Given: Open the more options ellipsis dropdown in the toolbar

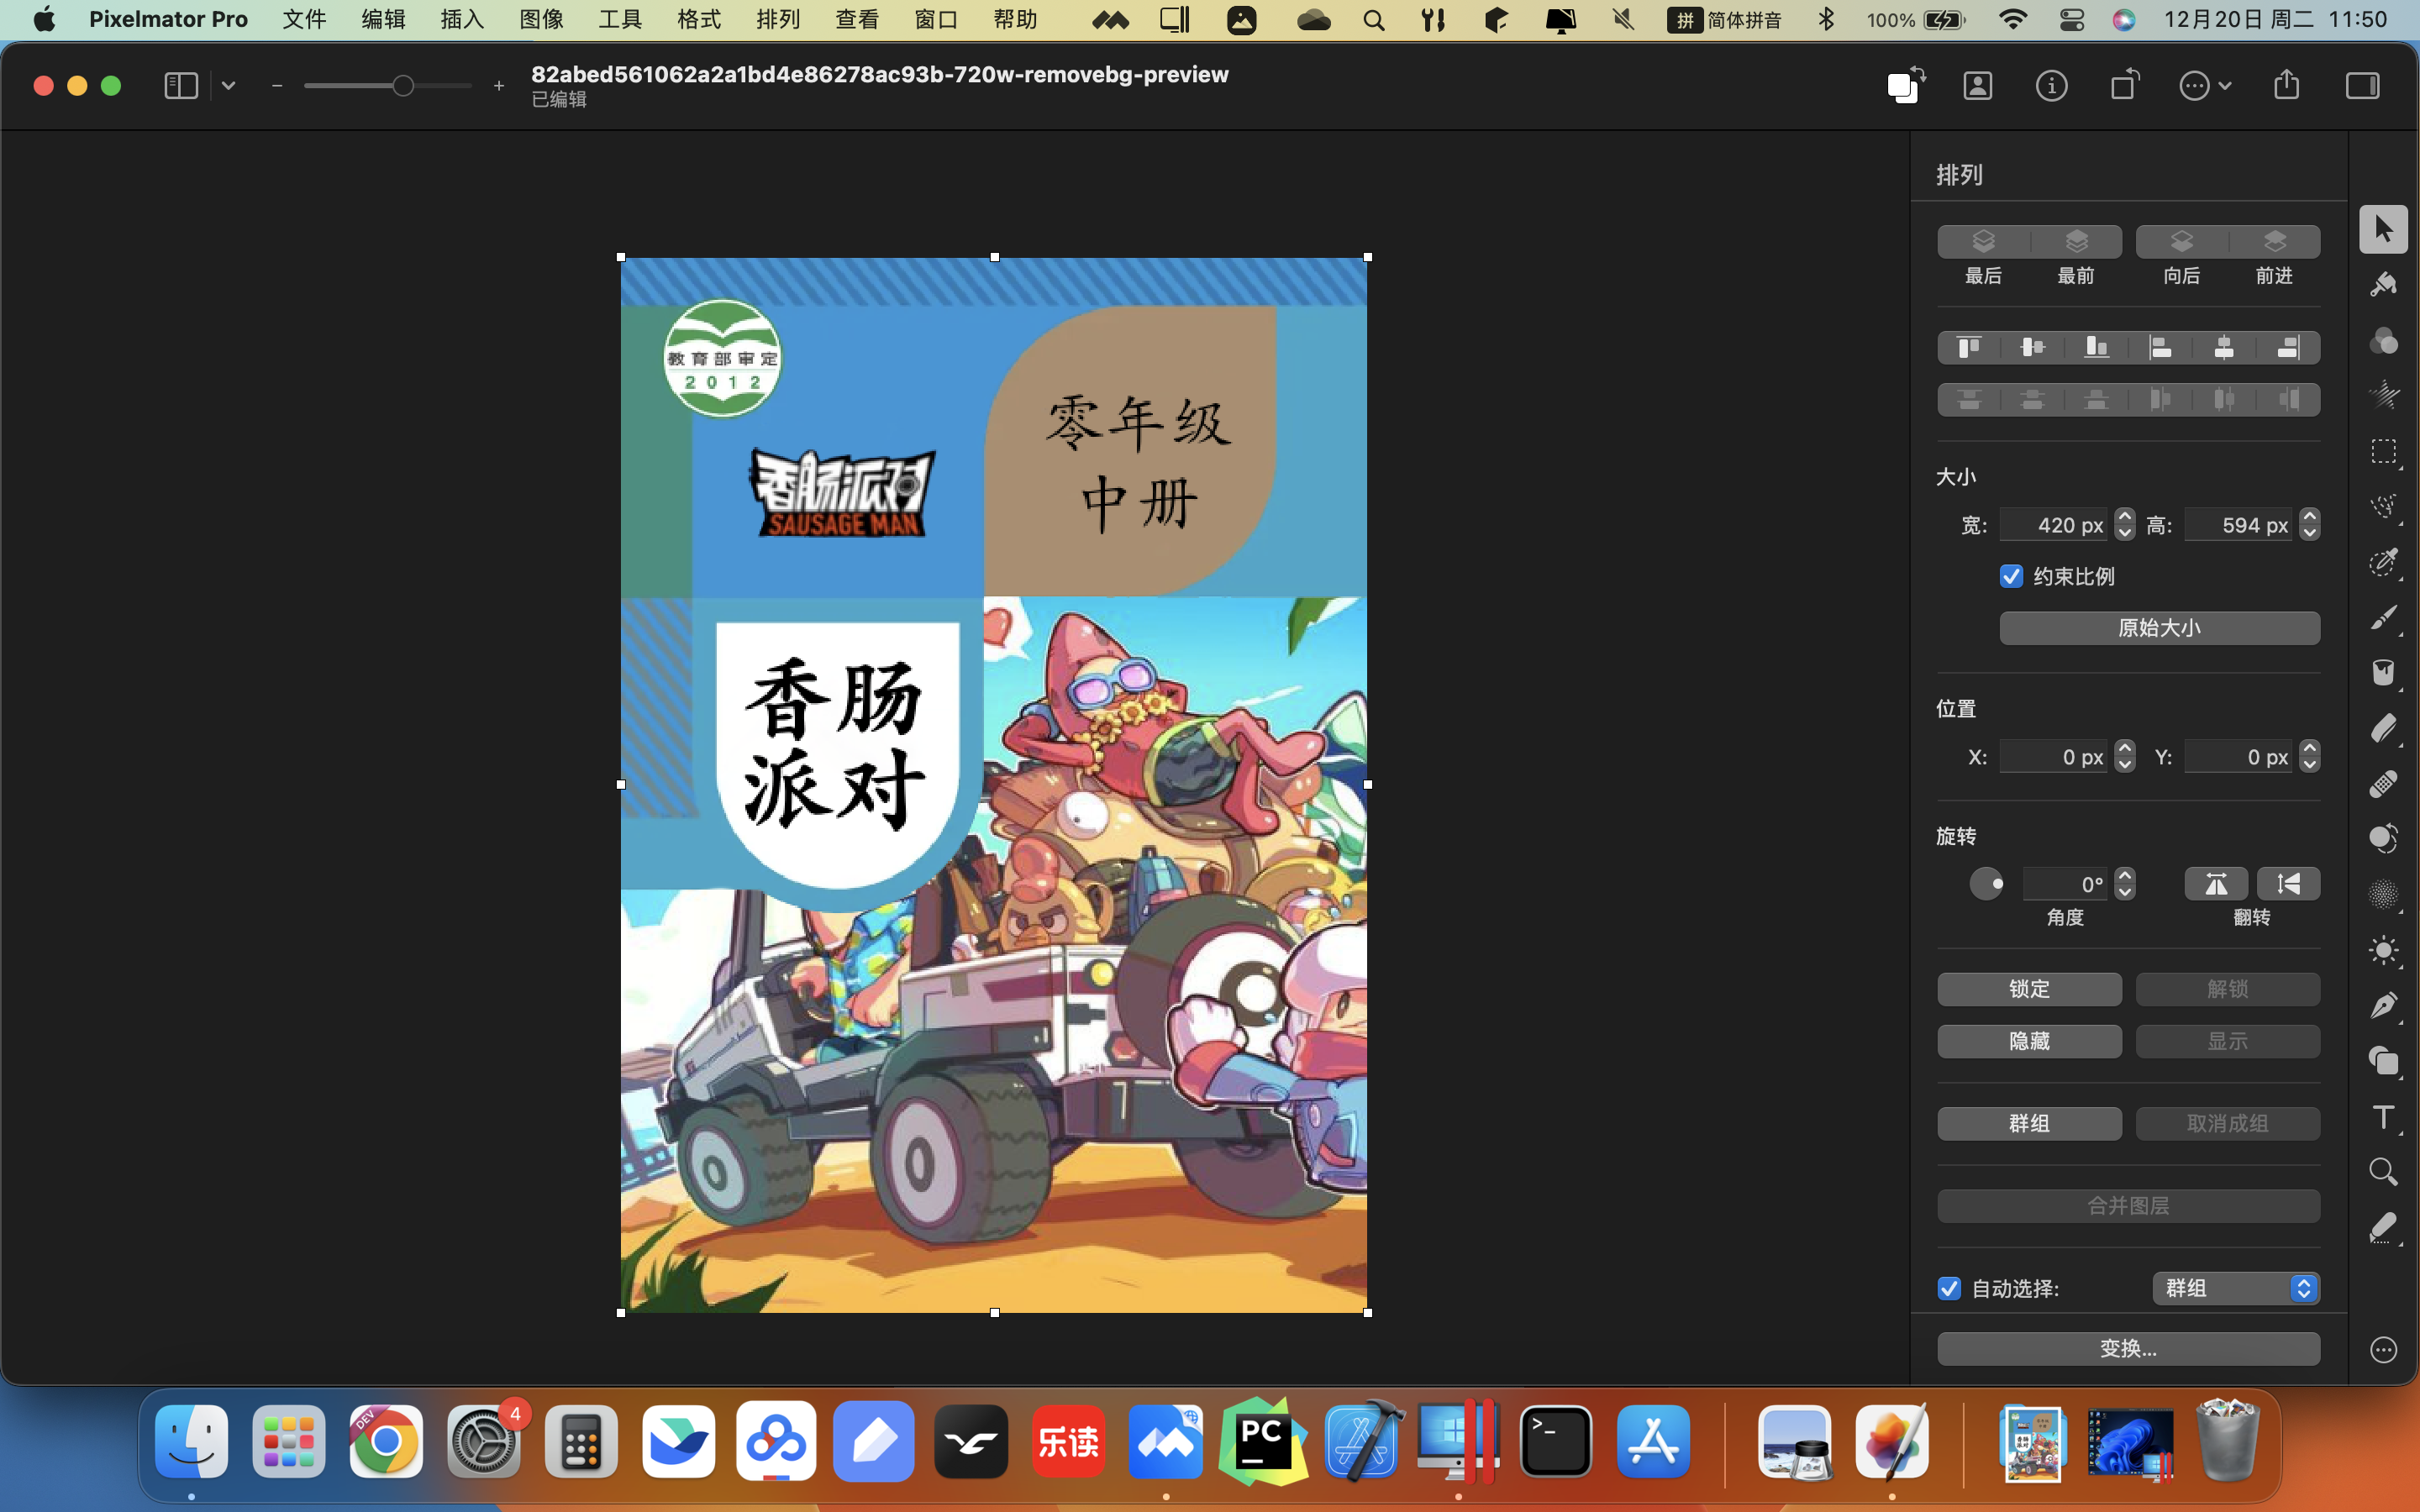Looking at the screenshot, I should click(x=2204, y=86).
